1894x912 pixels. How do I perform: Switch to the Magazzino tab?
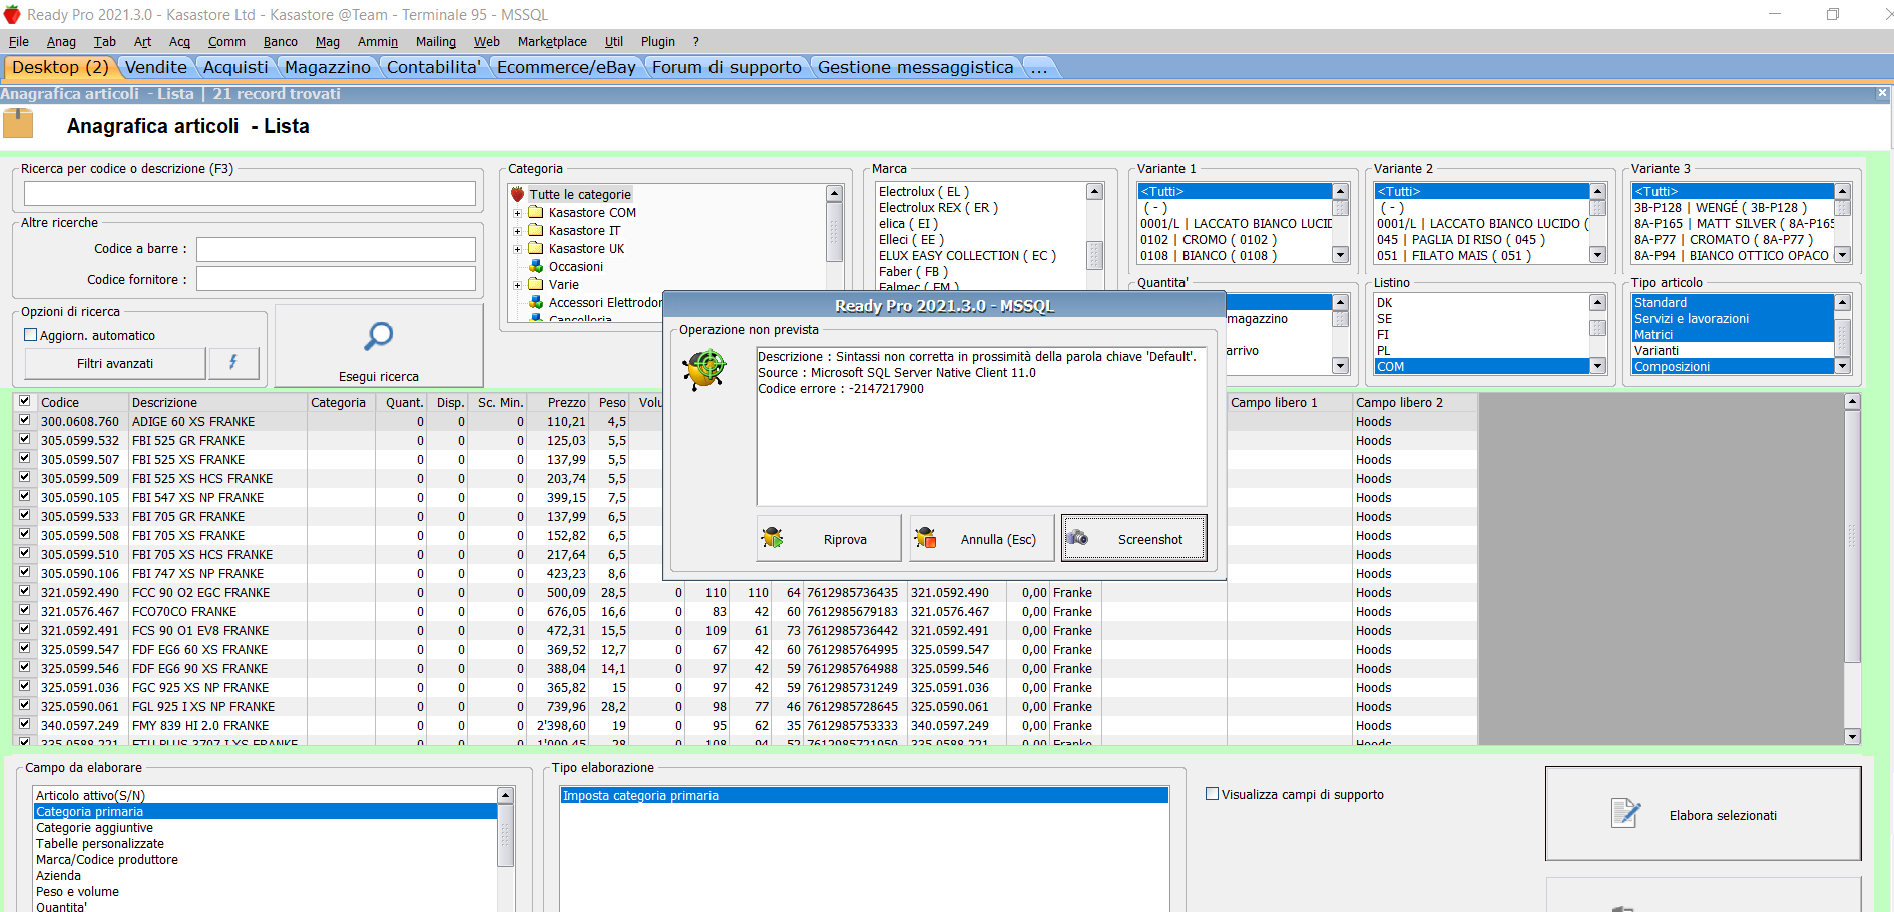point(328,67)
